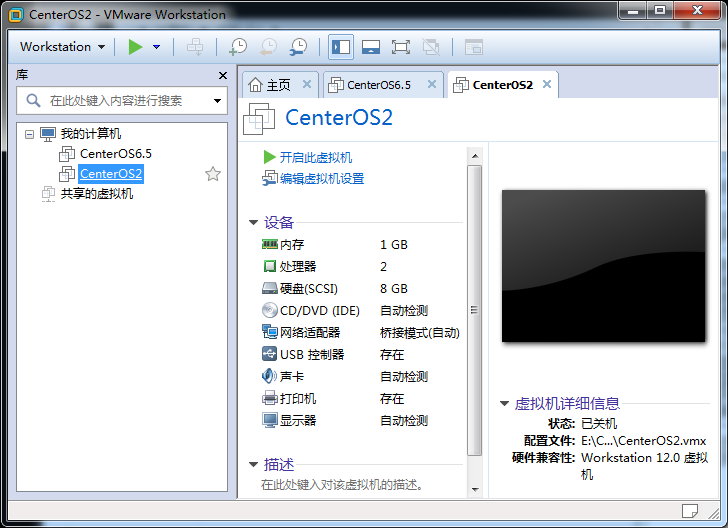Click the send Ctrl+Alt+Del toolbar icon
728x528 pixels.
195,47
